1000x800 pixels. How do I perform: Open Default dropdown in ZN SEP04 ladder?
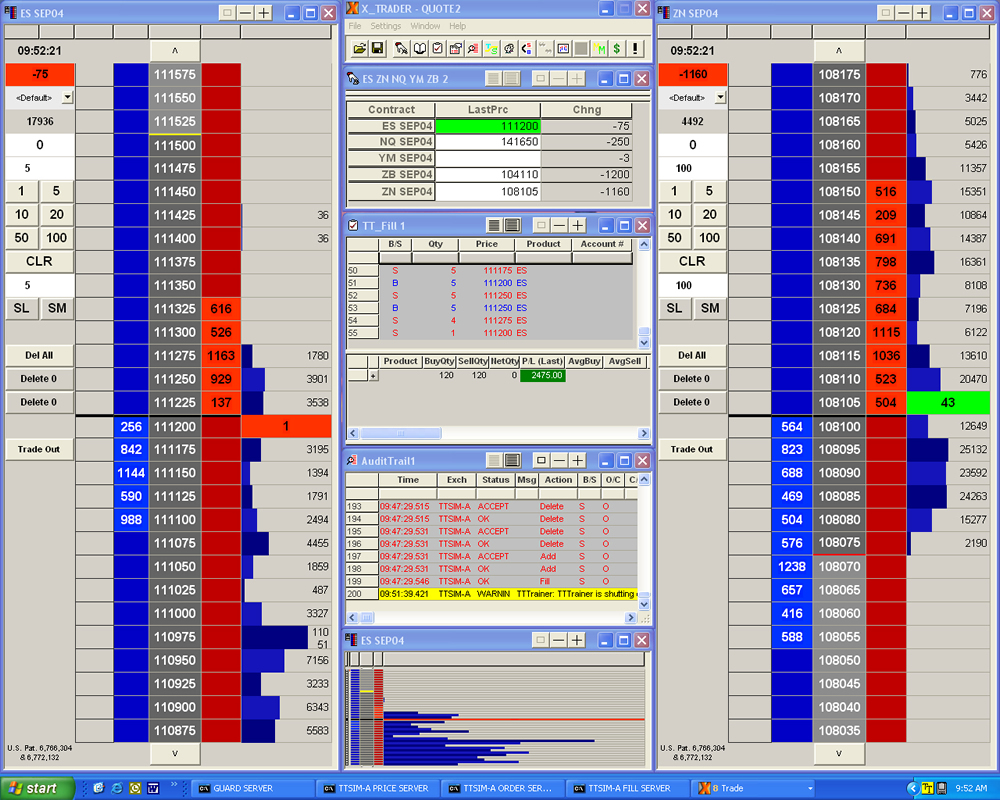[x=720, y=98]
